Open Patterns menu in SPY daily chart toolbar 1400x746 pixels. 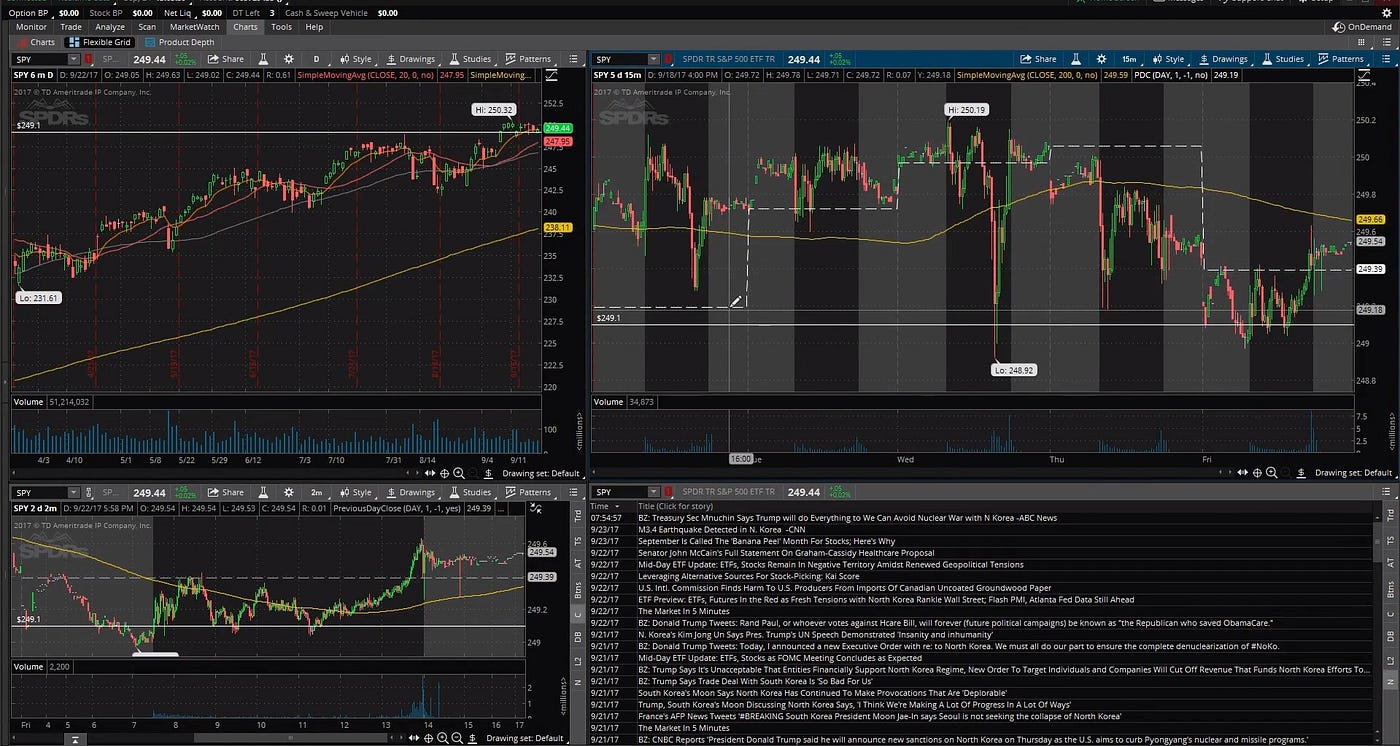coord(528,59)
